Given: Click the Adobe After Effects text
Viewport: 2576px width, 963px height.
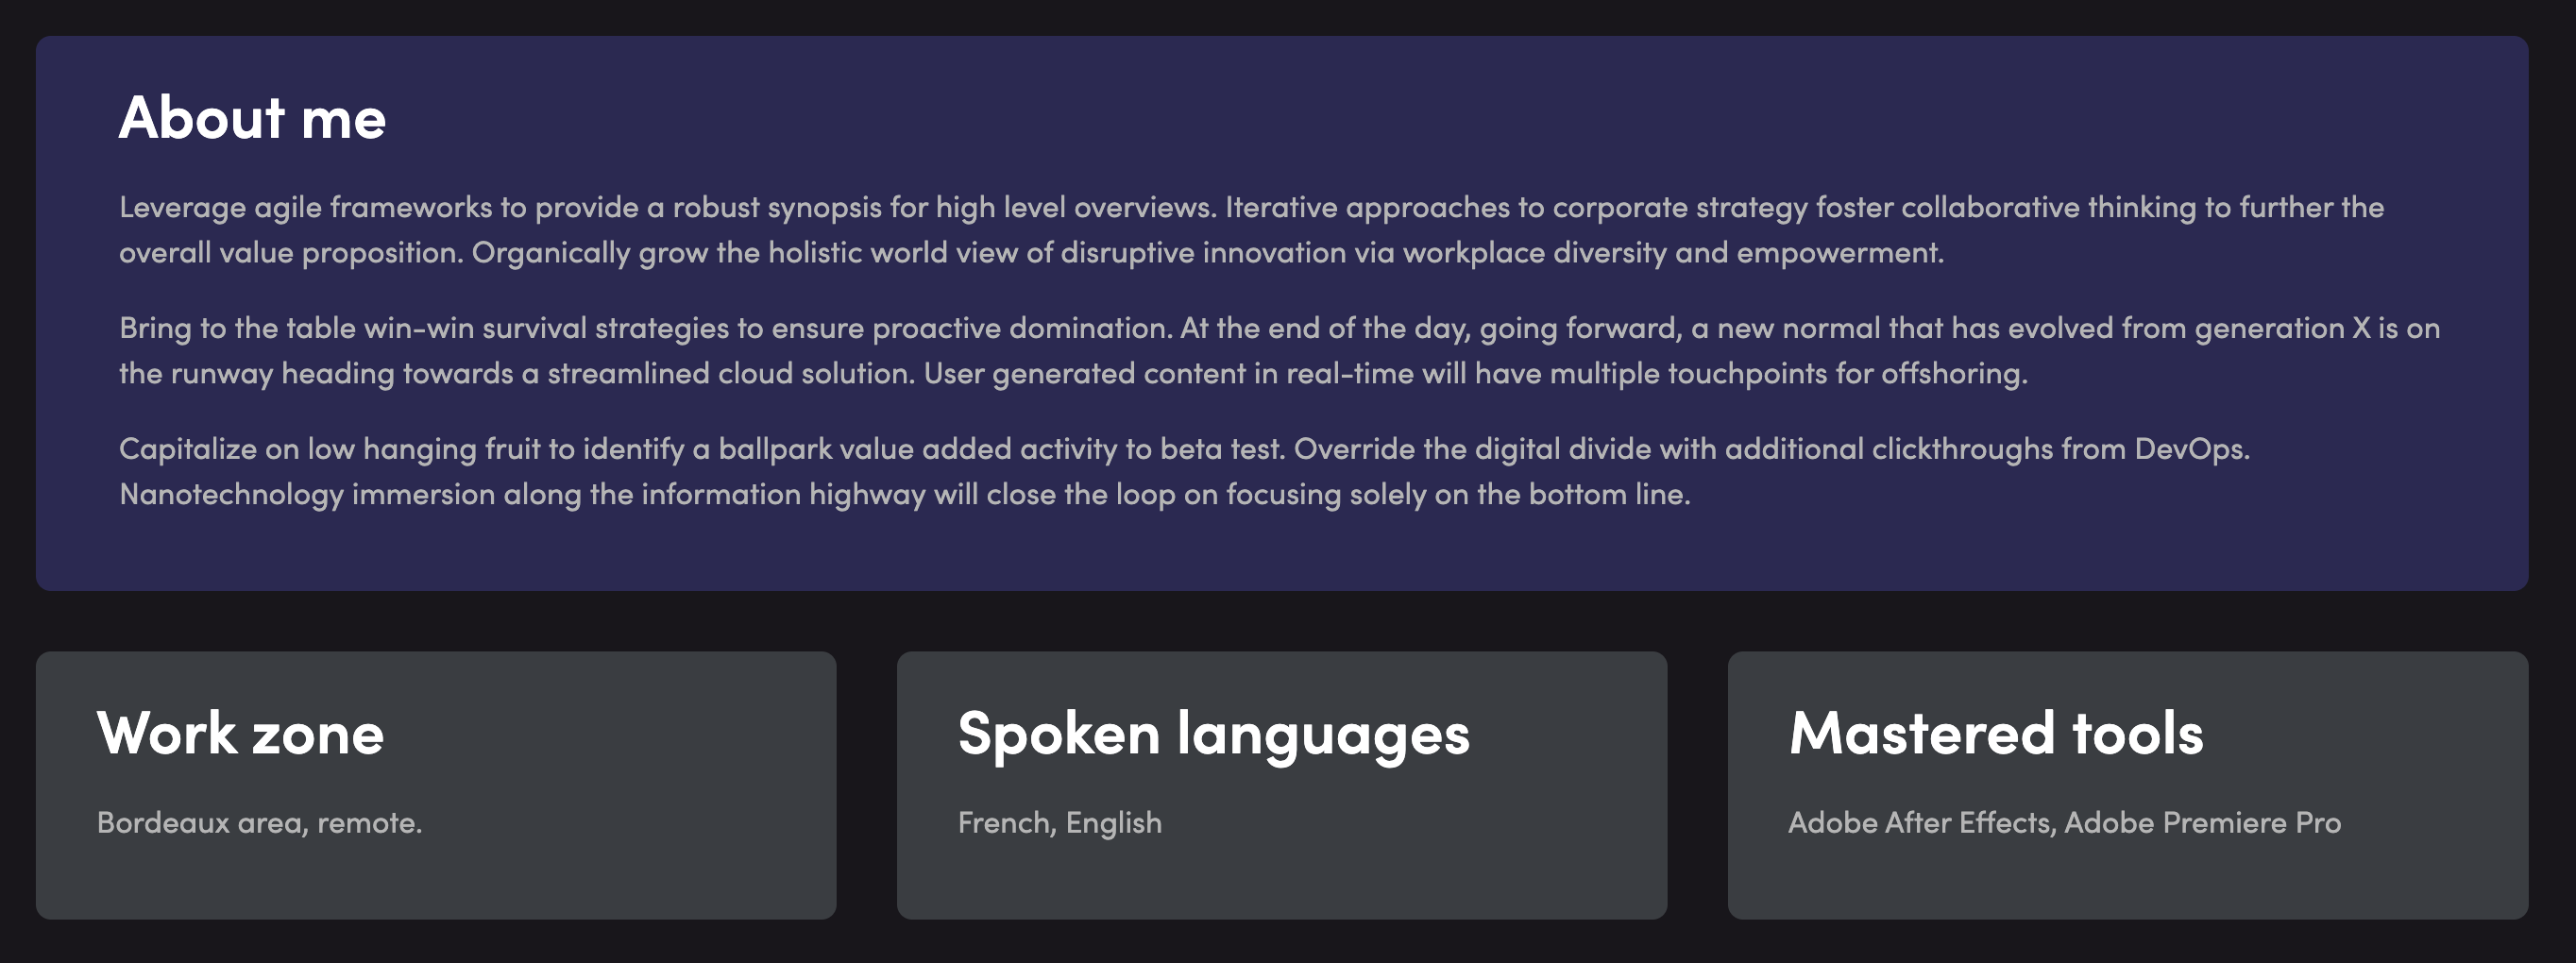Looking at the screenshot, I should [1920, 823].
